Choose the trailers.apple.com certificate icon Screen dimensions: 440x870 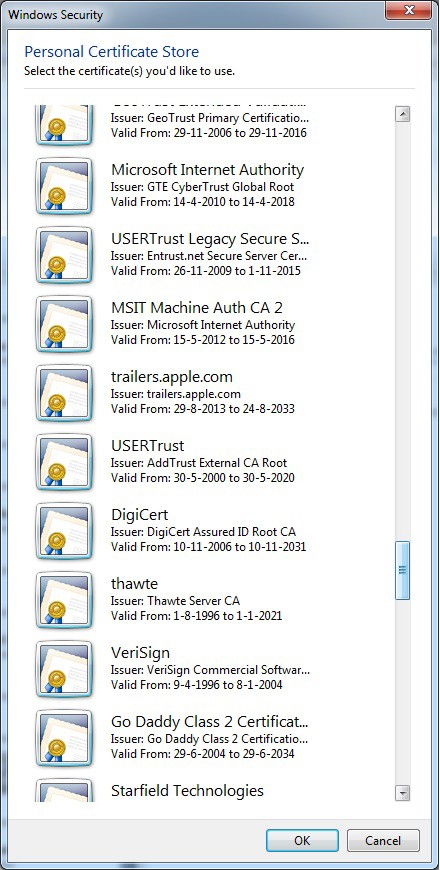click(x=64, y=393)
